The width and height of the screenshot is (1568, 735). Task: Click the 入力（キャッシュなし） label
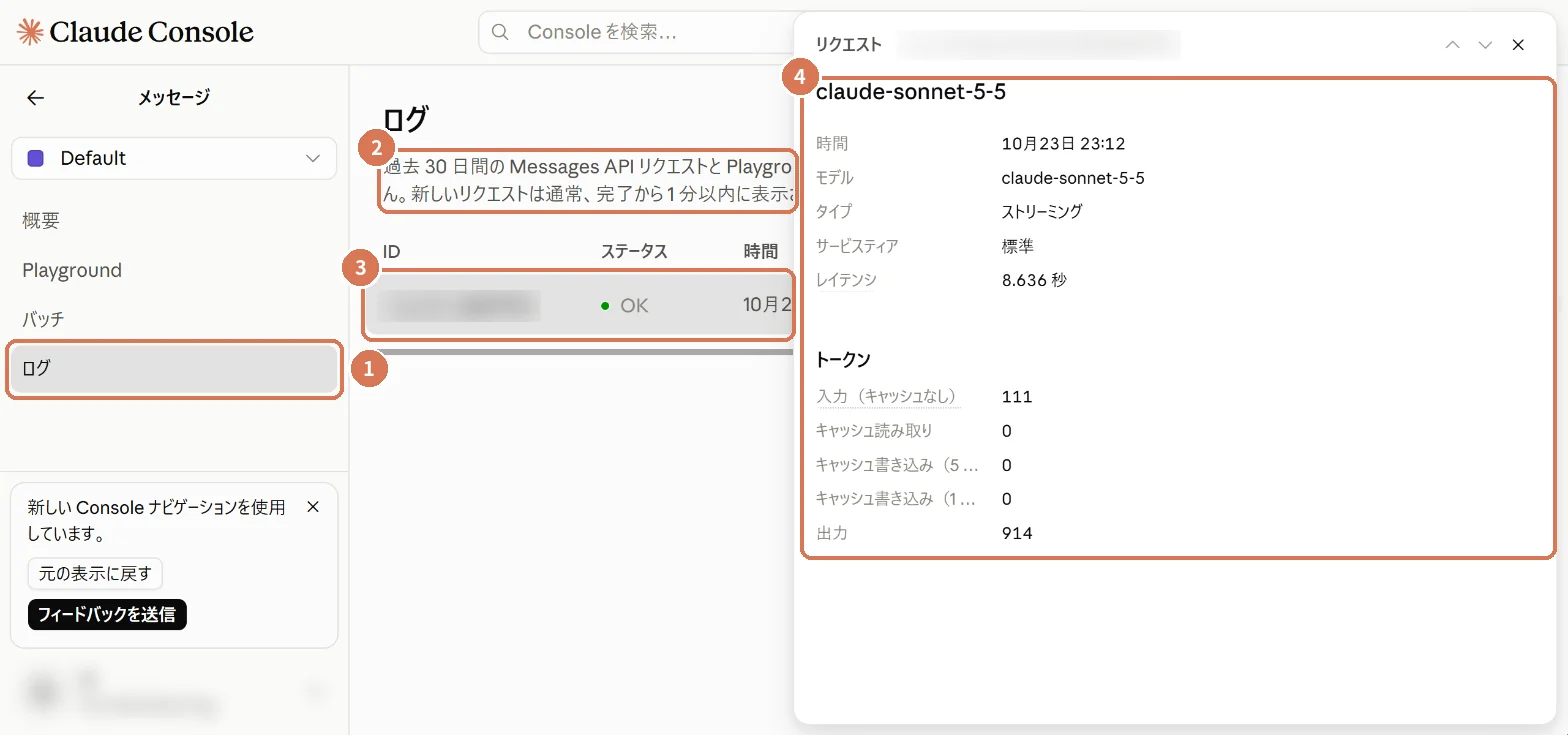[887, 397]
